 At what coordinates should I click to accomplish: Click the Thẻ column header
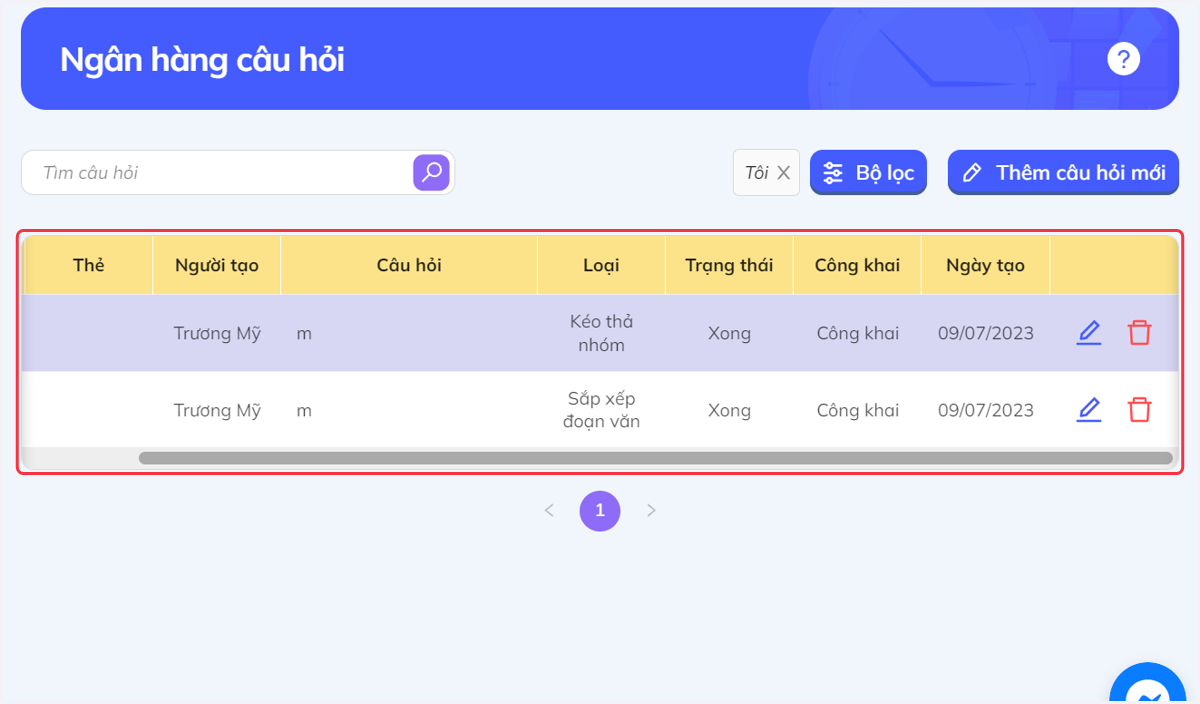[88, 265]
